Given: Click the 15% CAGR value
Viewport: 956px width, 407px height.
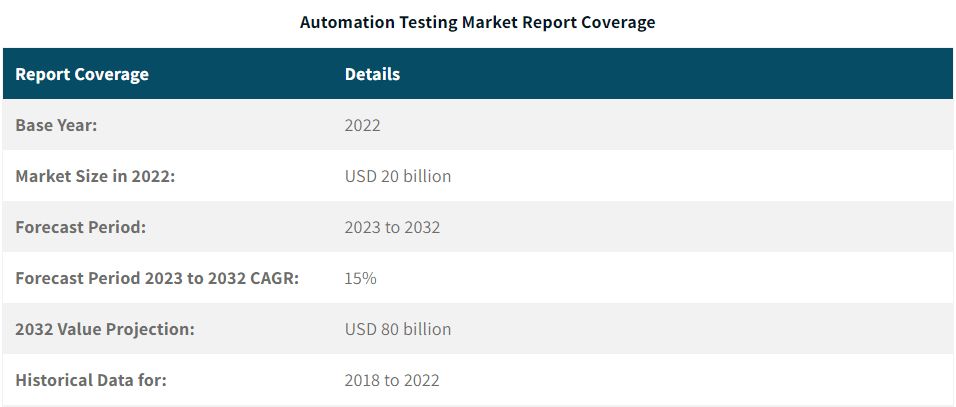Looking at the screenshot, I should (360, 278).
